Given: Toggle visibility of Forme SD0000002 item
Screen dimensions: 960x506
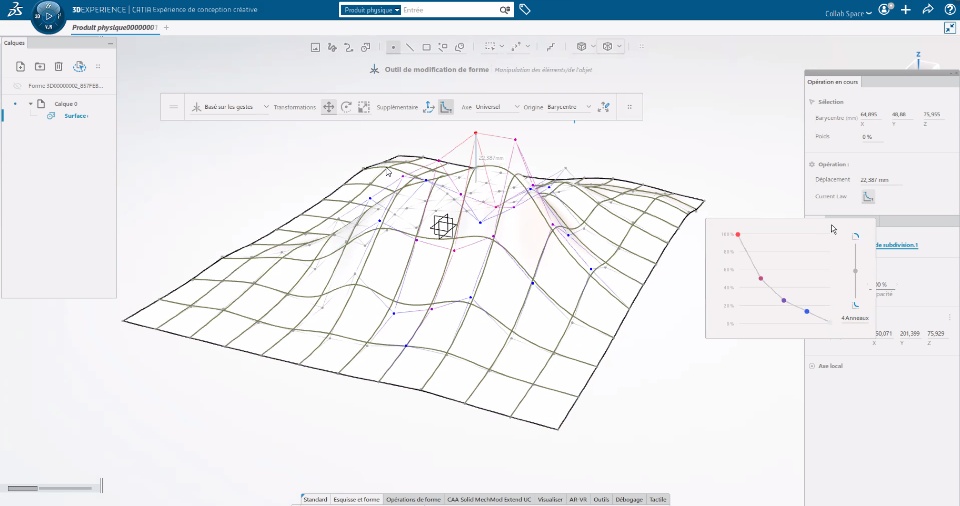Looking at the screenshot, I should click(x=17, y=87).
